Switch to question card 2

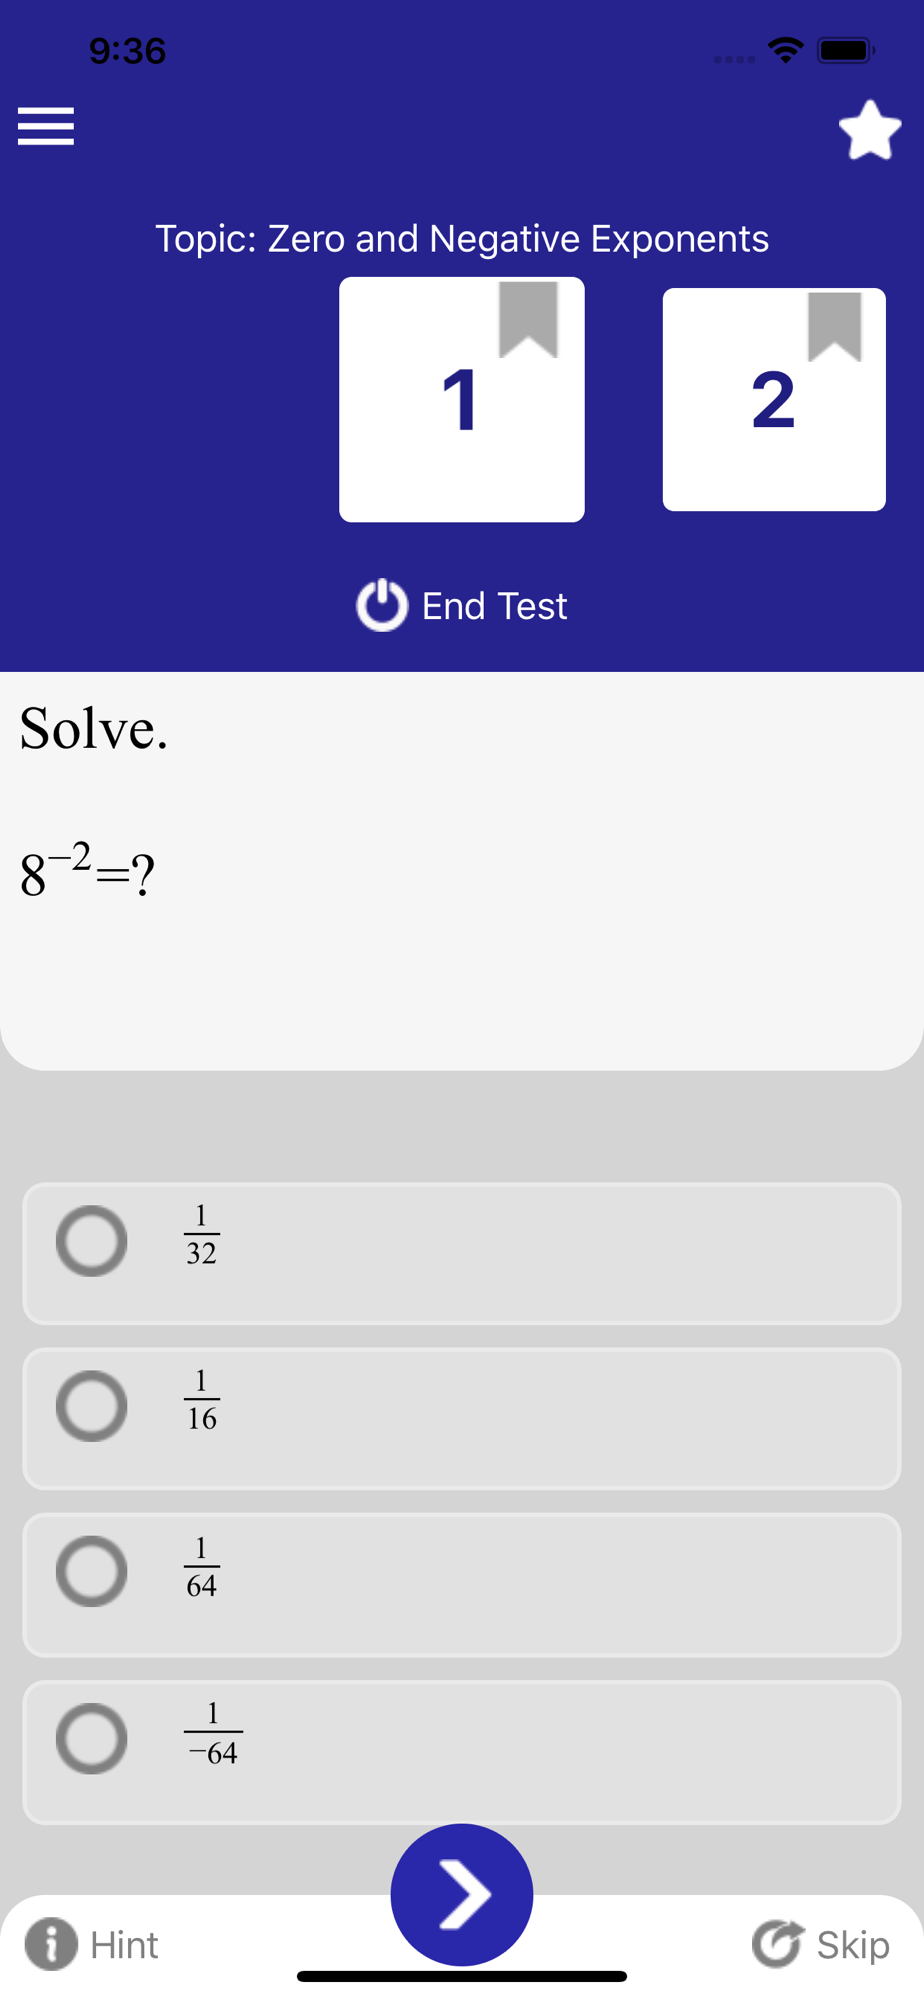coord(774,399)
